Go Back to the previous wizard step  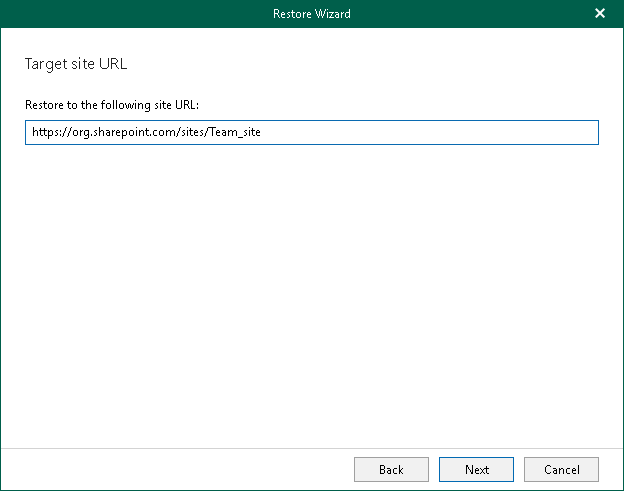pos(391,469)
